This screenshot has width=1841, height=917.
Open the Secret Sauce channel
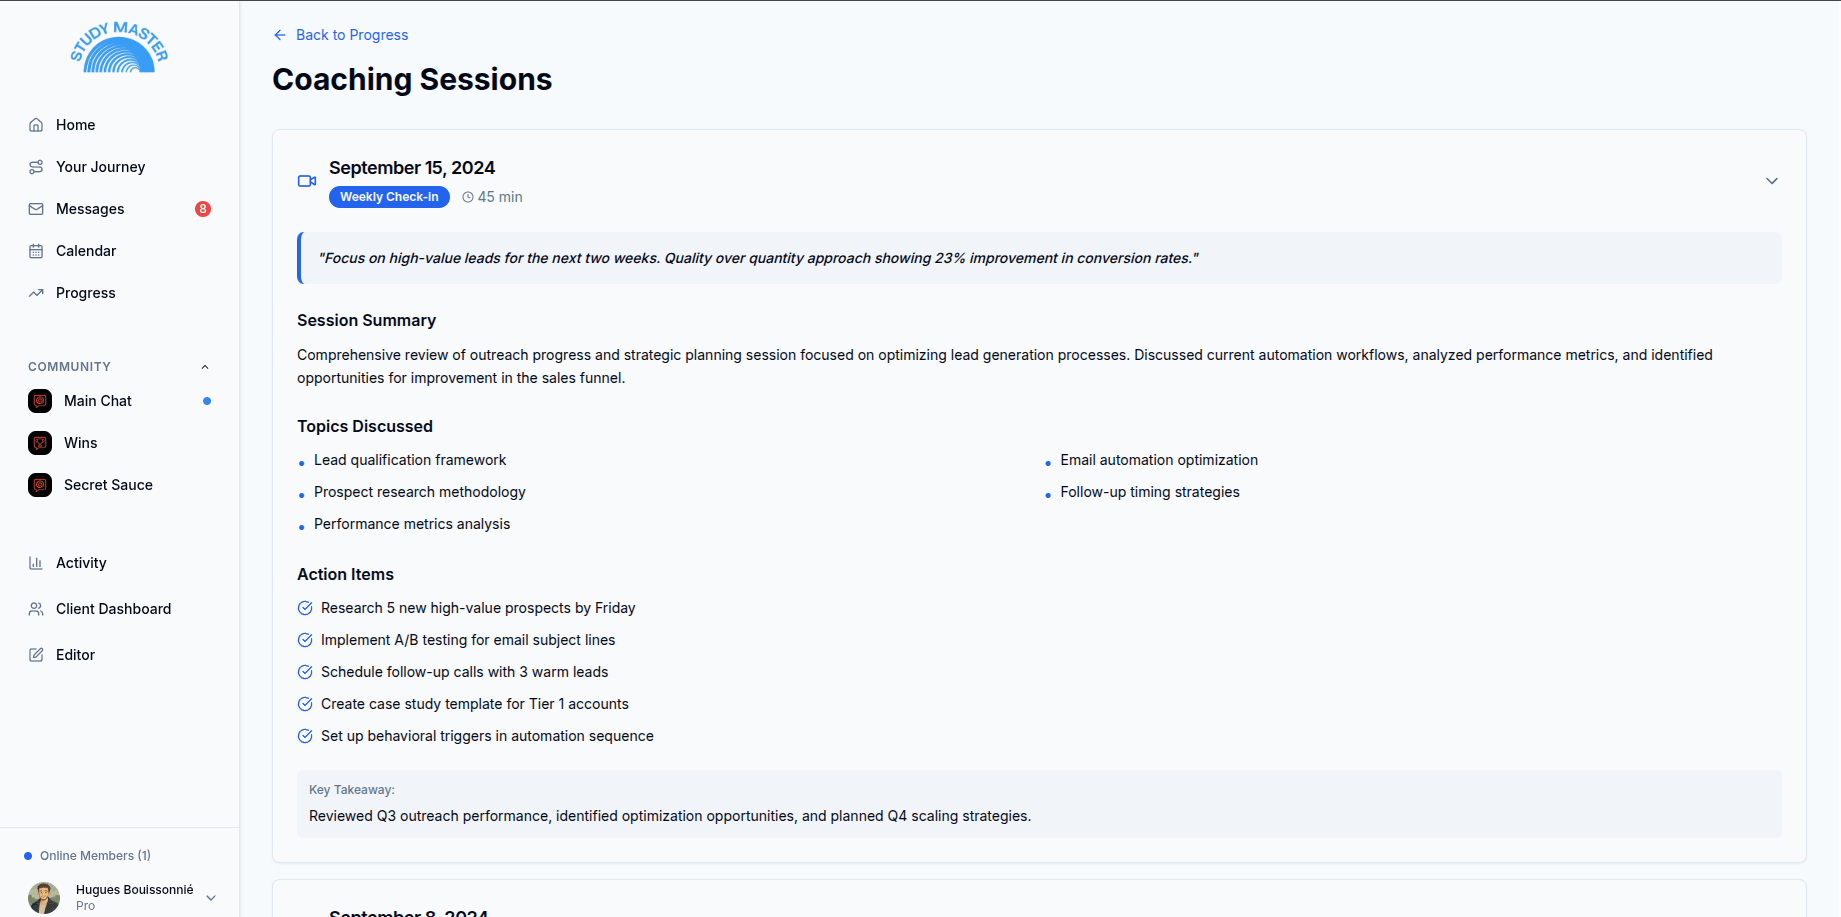[108, 485]
